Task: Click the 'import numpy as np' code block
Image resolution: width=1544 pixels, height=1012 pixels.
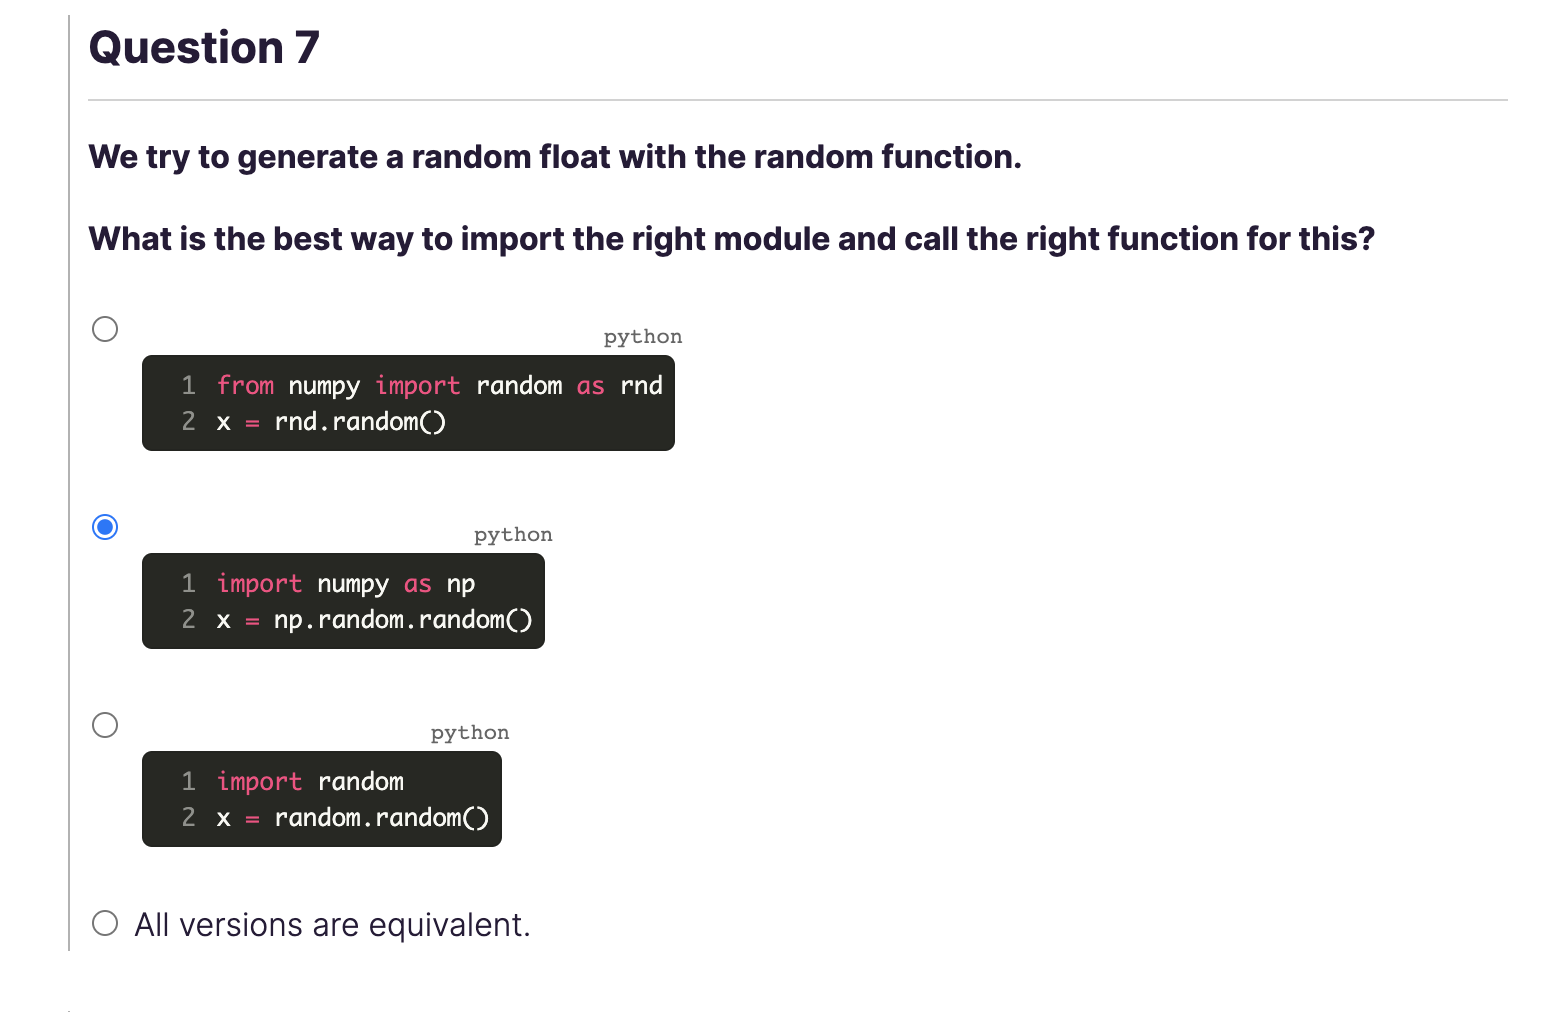Action: pyautogui.click(x=343, y=601)
